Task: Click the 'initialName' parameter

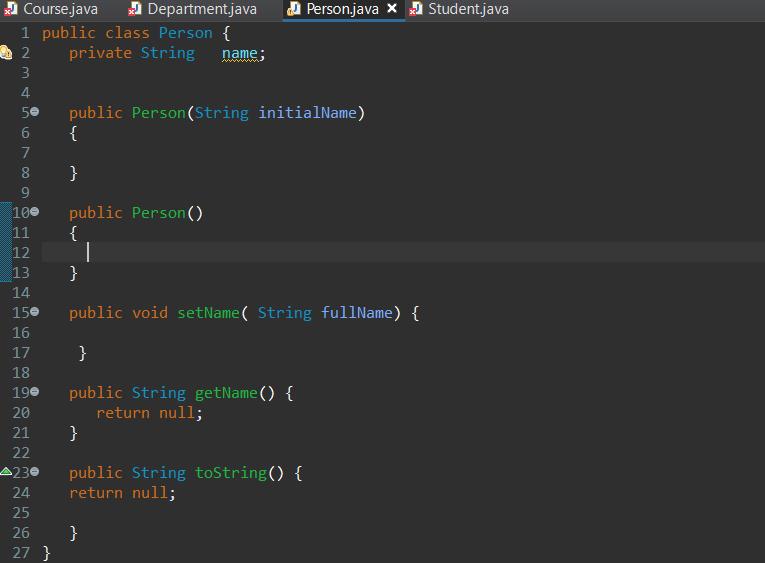Action: click(307, 113)
